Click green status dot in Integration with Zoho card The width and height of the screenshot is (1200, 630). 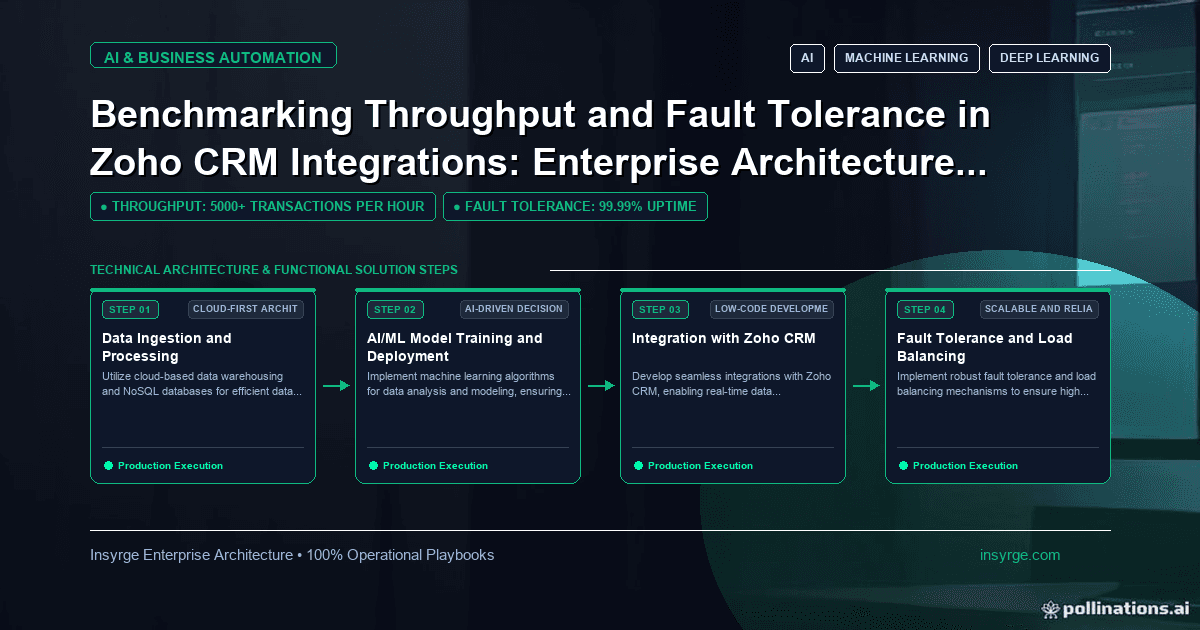pos(639,466)
